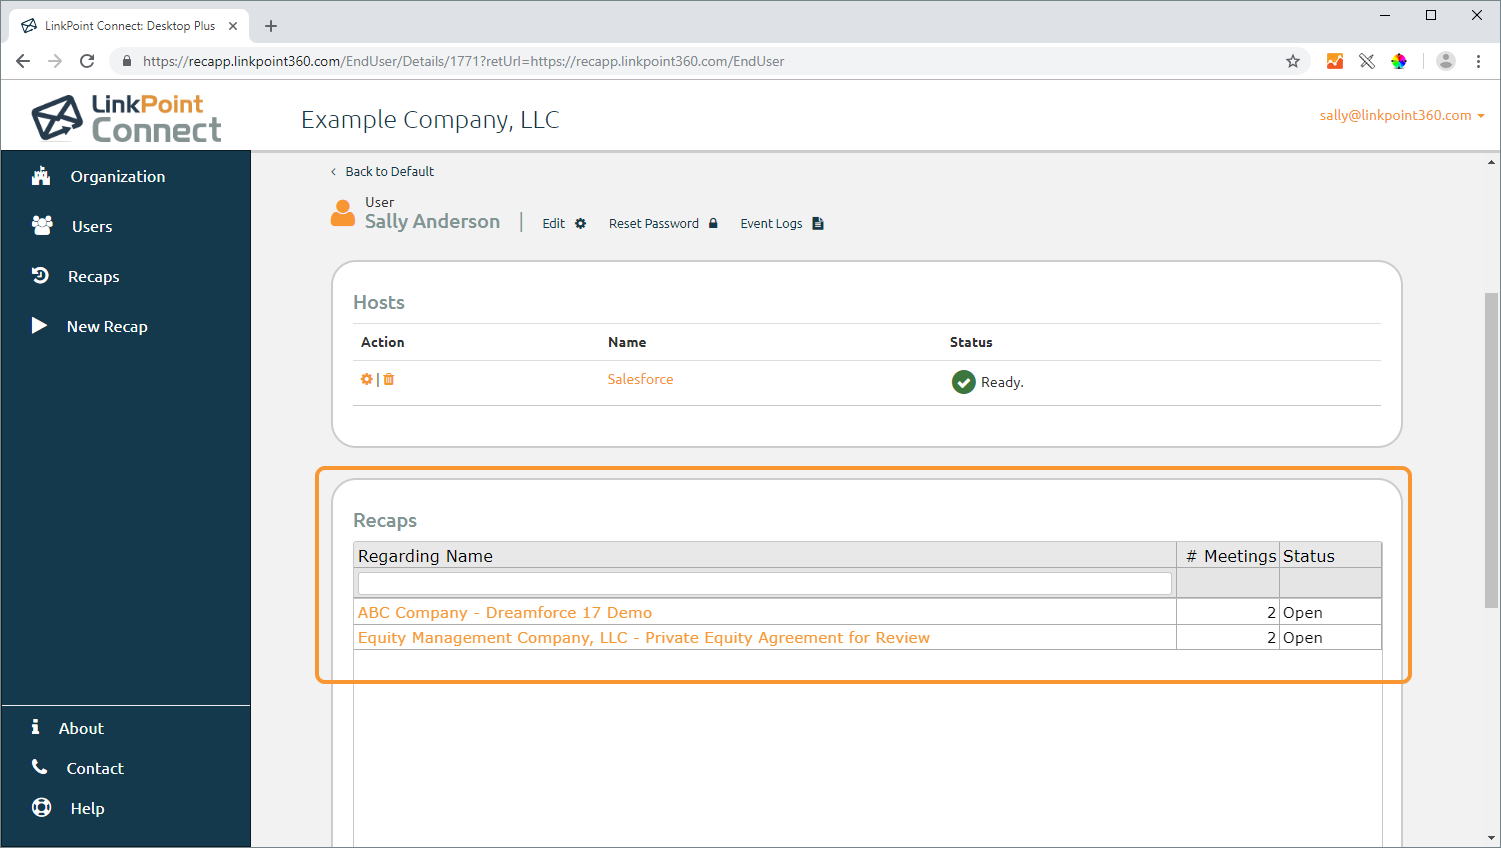
Task: Click the Regarding Name filter field
Action: tap(765, 583)
